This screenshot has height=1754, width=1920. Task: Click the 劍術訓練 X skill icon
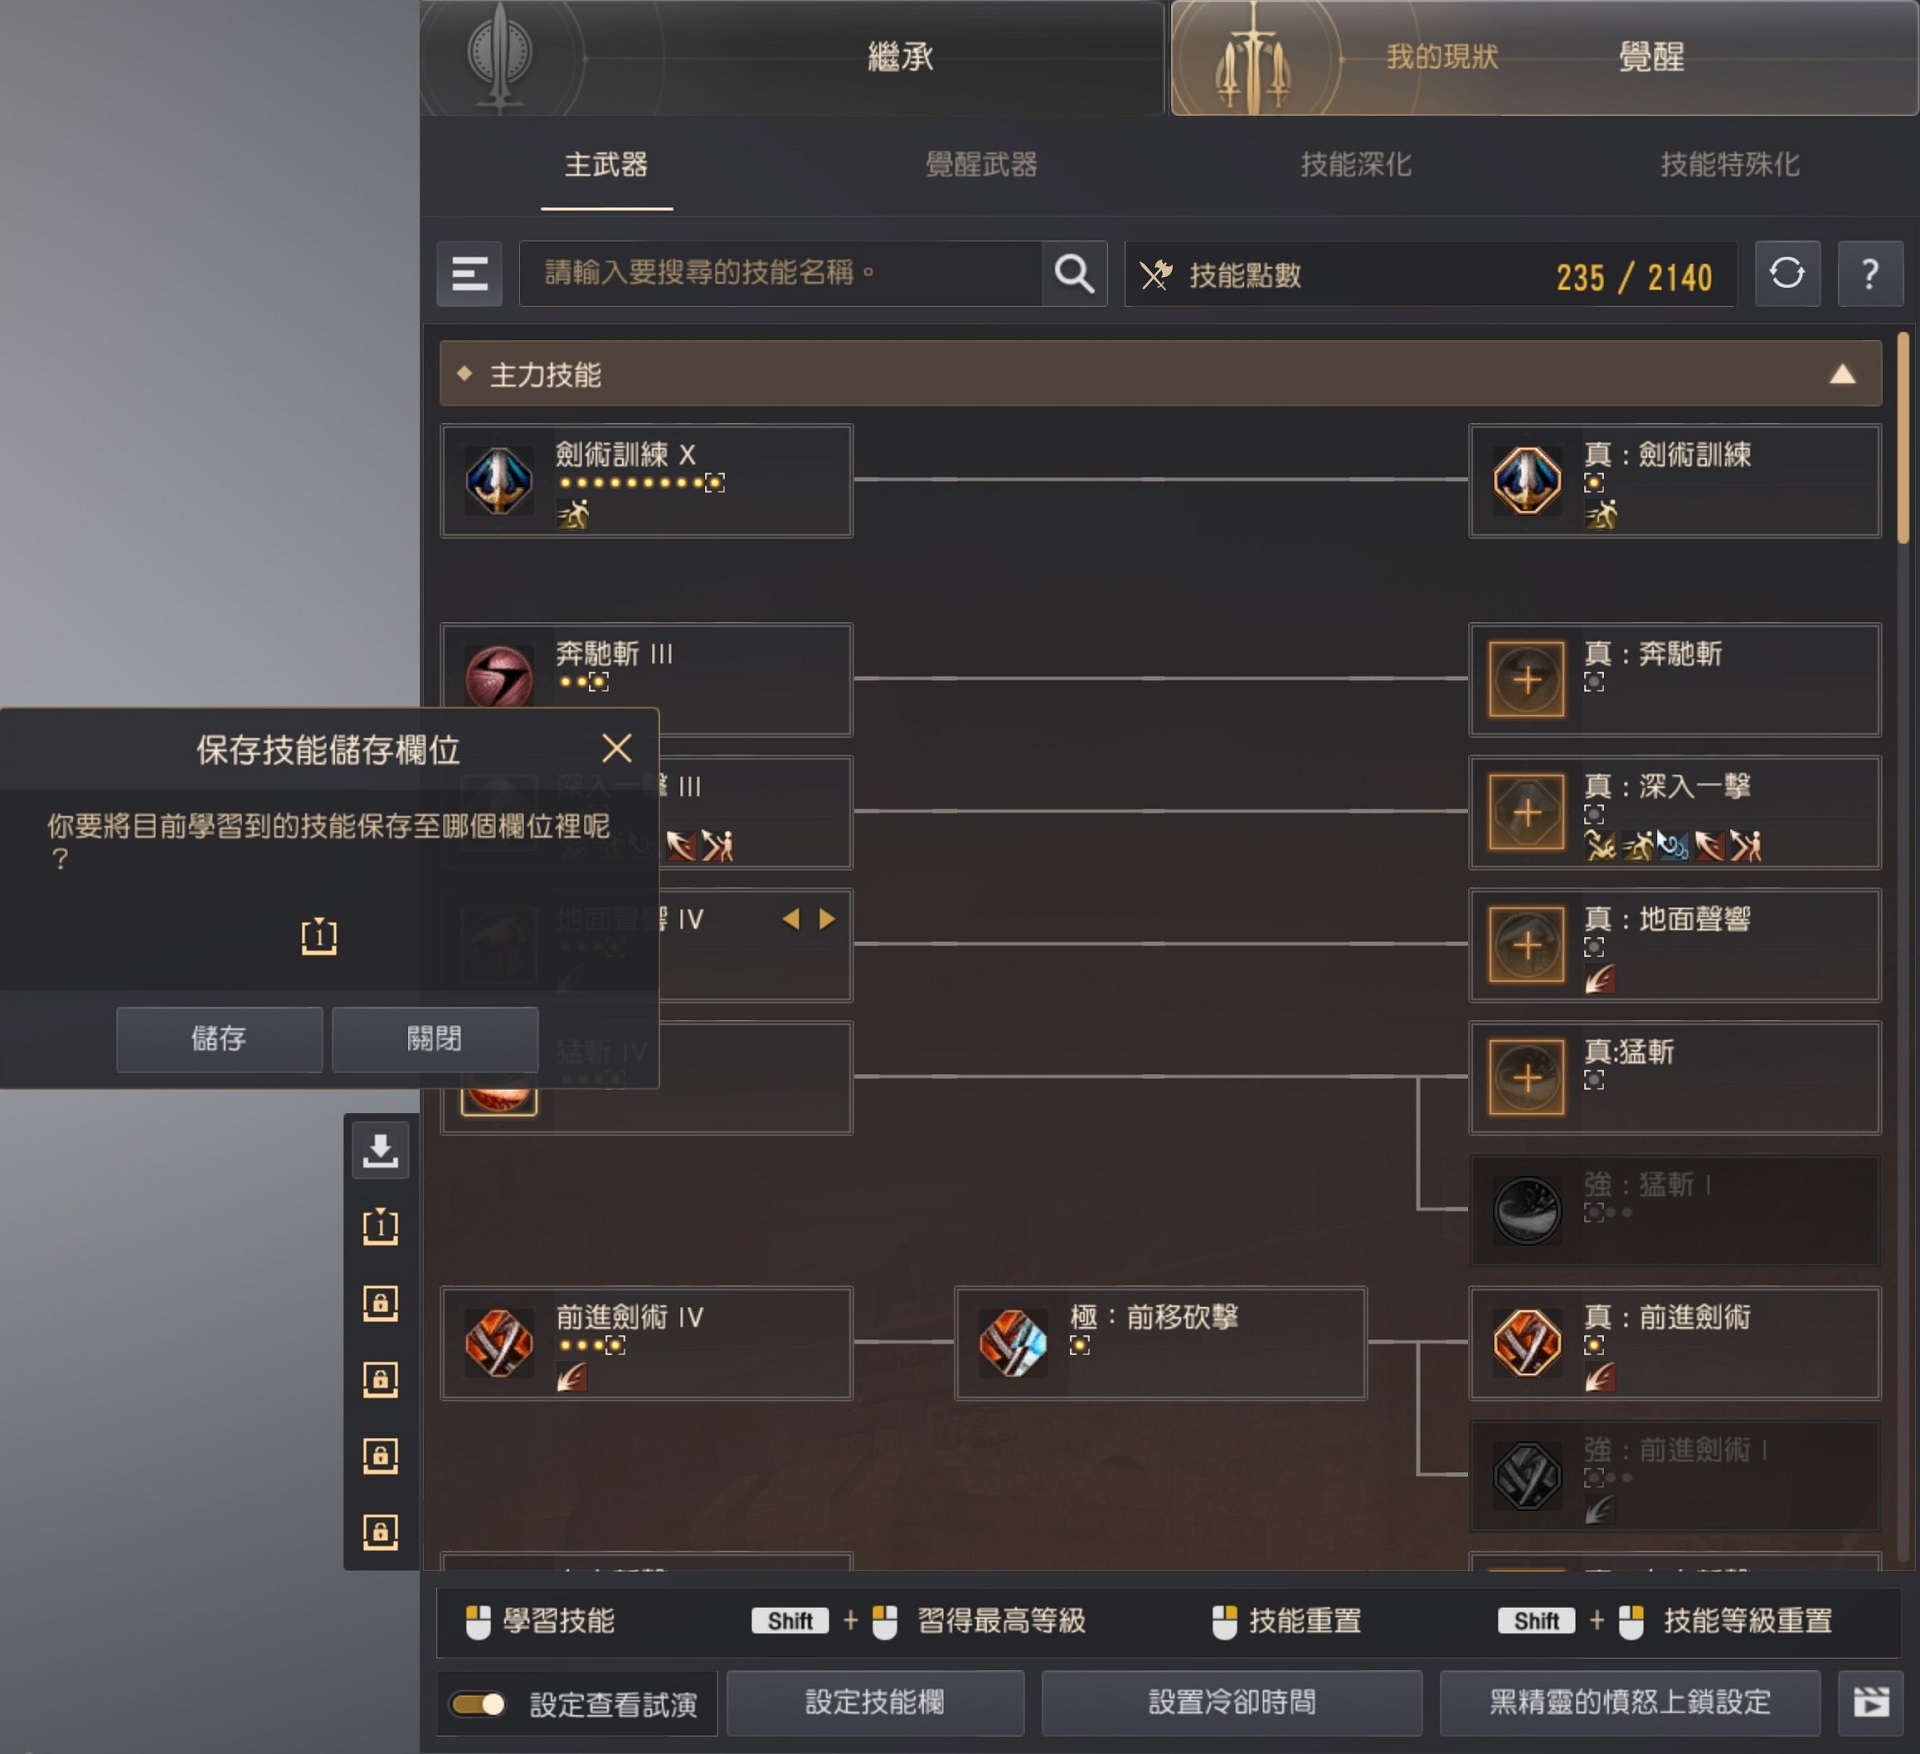coord(498,481)
